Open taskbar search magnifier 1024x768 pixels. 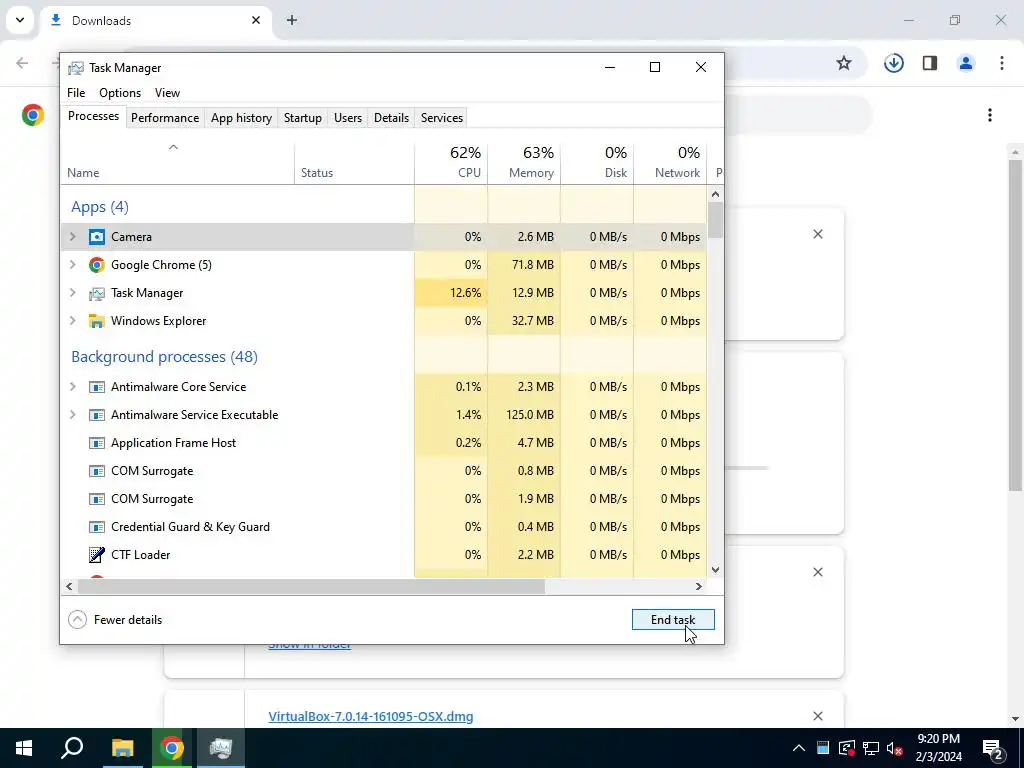coord(72,748)
